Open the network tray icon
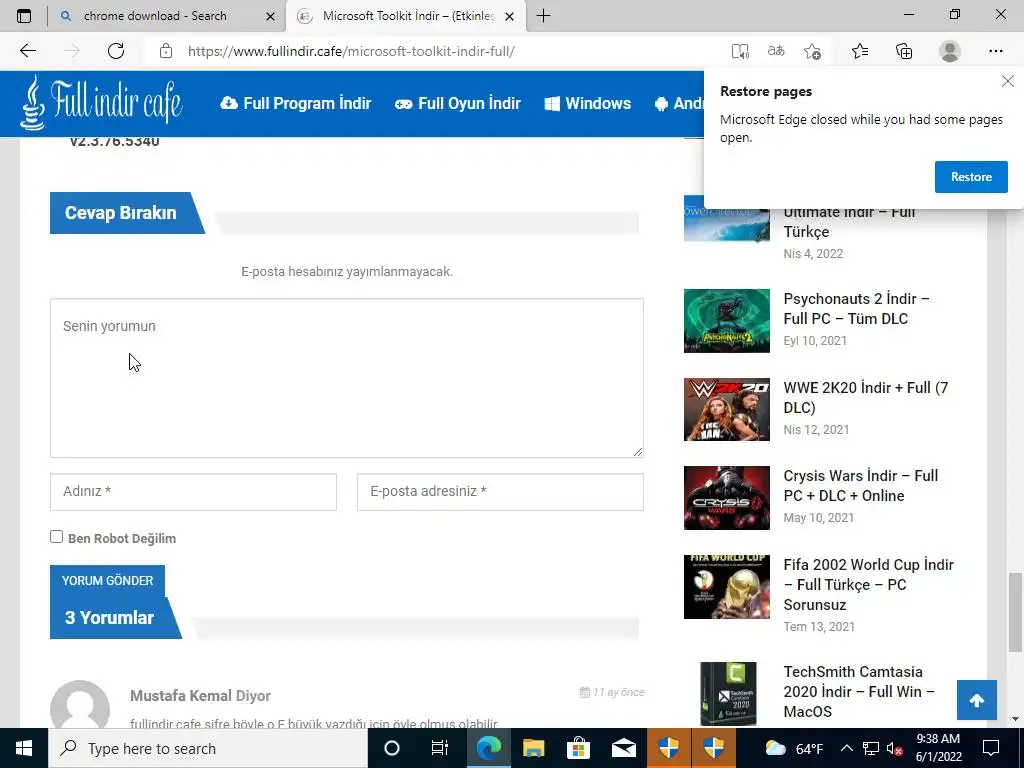This screenshot has width=1024, height=768. [x=871, y=748]
